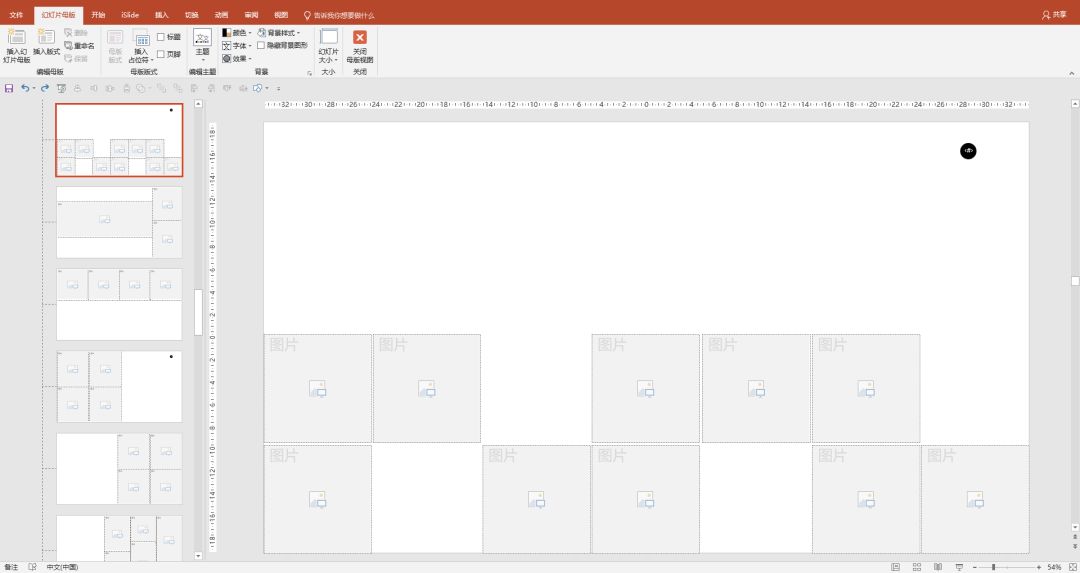Start Slide Show from status bar icon
This screenshot has width=1080, height=573.
959,567
